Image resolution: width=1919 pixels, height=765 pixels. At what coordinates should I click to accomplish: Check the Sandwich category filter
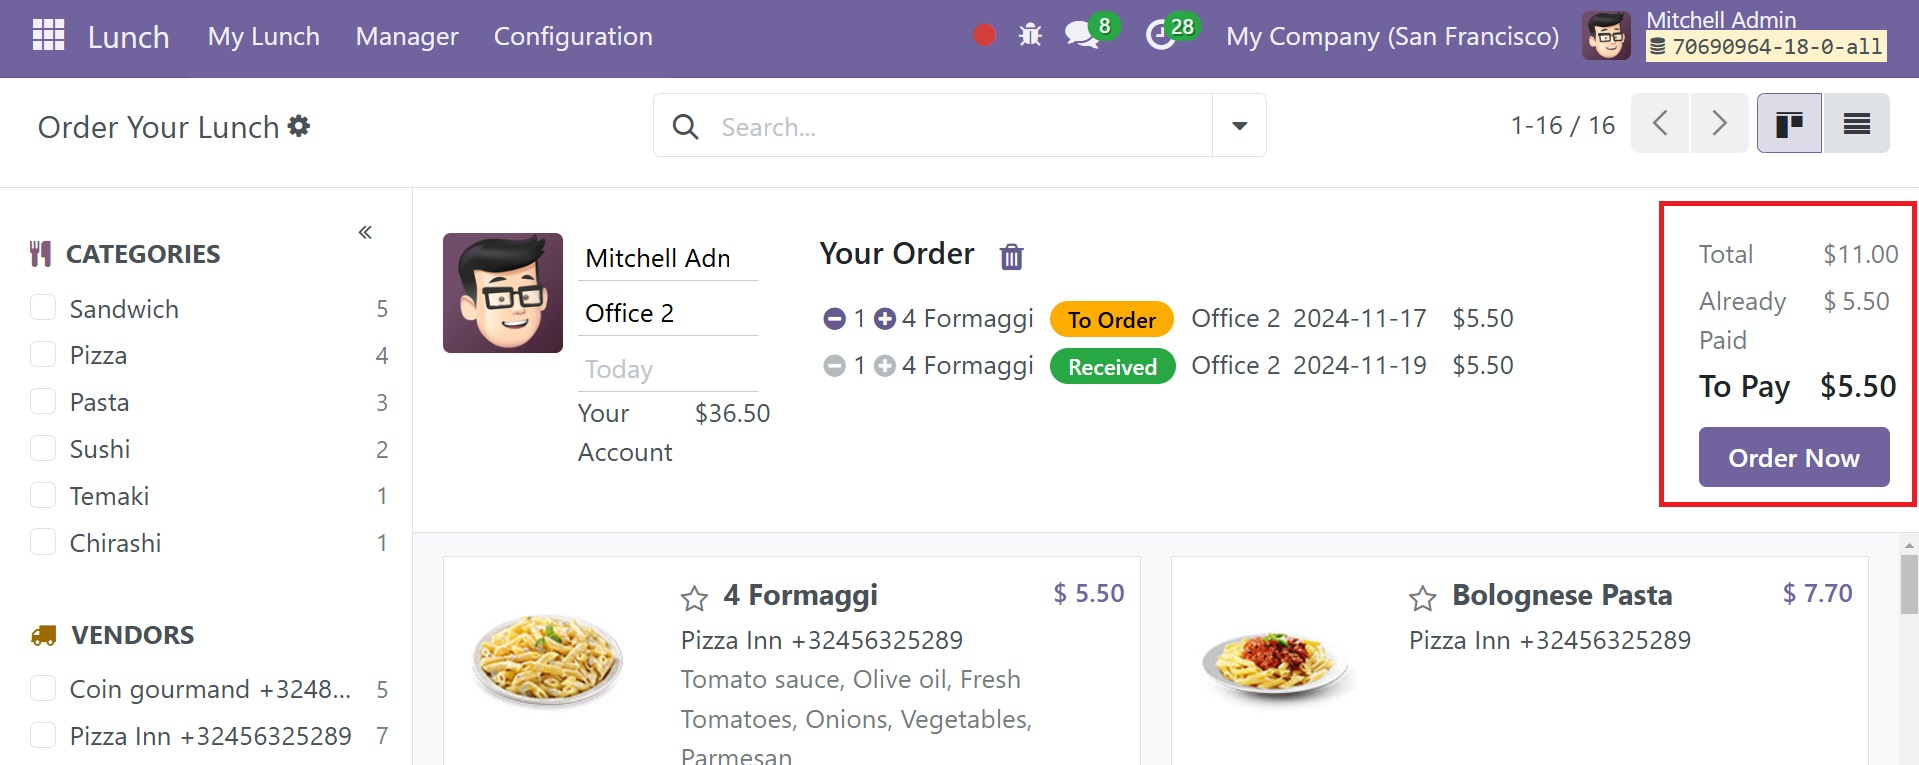pos(43,308)
